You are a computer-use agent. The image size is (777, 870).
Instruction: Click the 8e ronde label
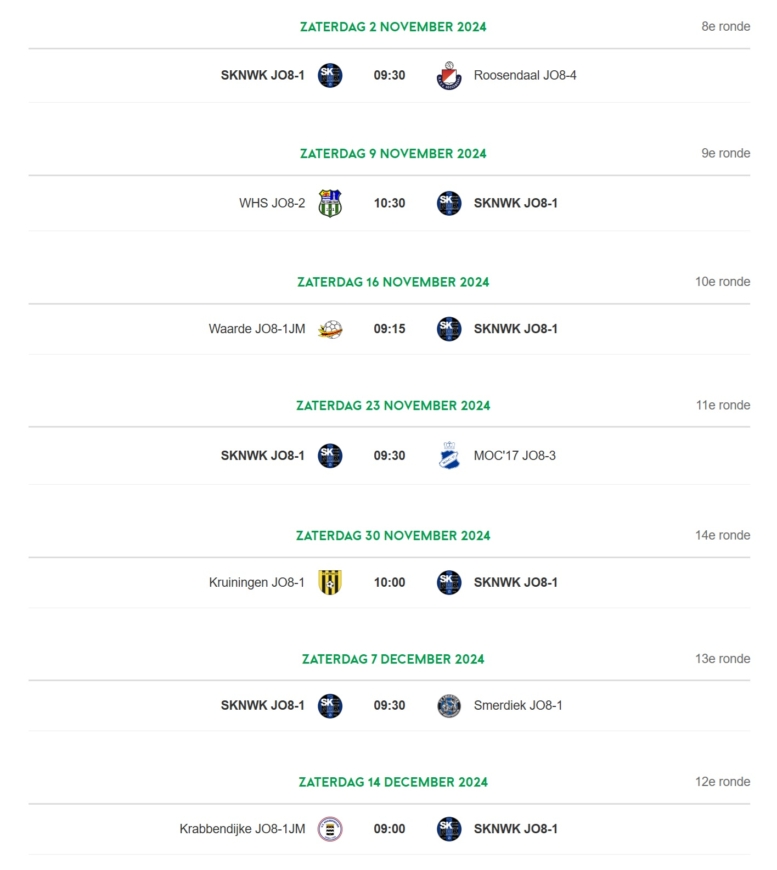click(x=725, y=27)
